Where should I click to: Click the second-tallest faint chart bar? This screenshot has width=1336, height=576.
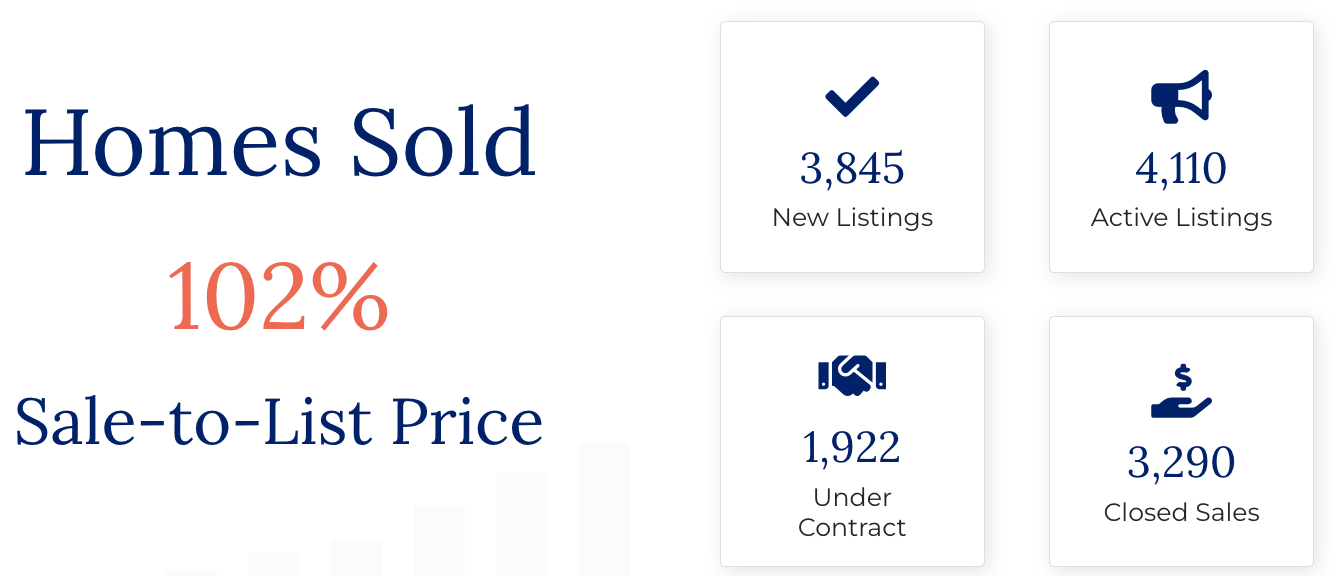pos(522,523)
